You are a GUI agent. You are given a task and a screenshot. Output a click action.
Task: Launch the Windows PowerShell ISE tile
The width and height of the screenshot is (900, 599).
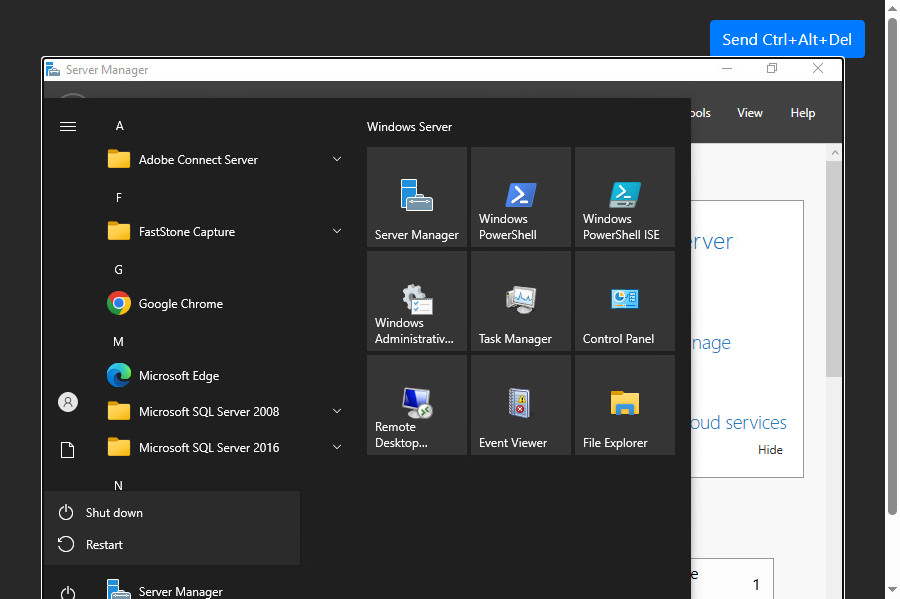[x=624, y=197]
